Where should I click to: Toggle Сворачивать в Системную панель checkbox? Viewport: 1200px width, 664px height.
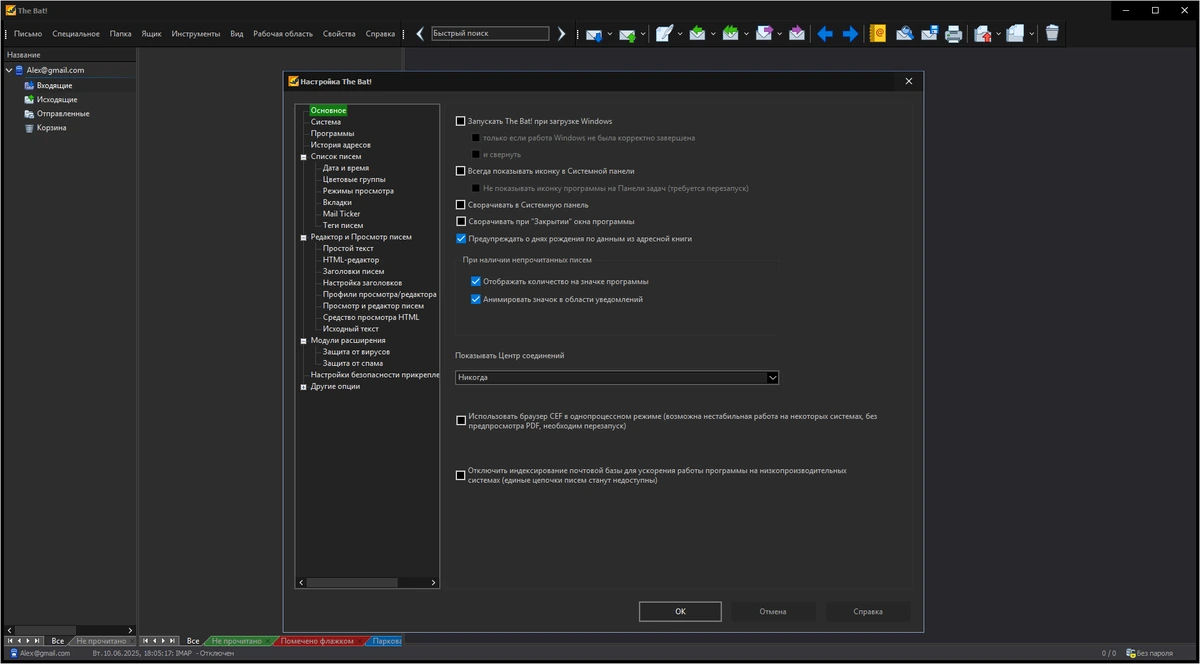coord(461,205)
